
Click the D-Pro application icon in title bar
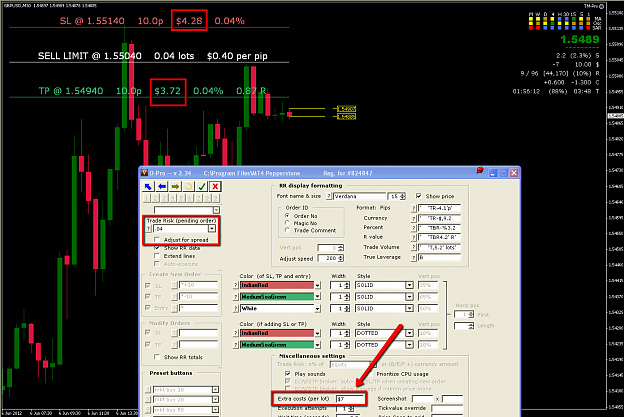[x=144, y=173]
